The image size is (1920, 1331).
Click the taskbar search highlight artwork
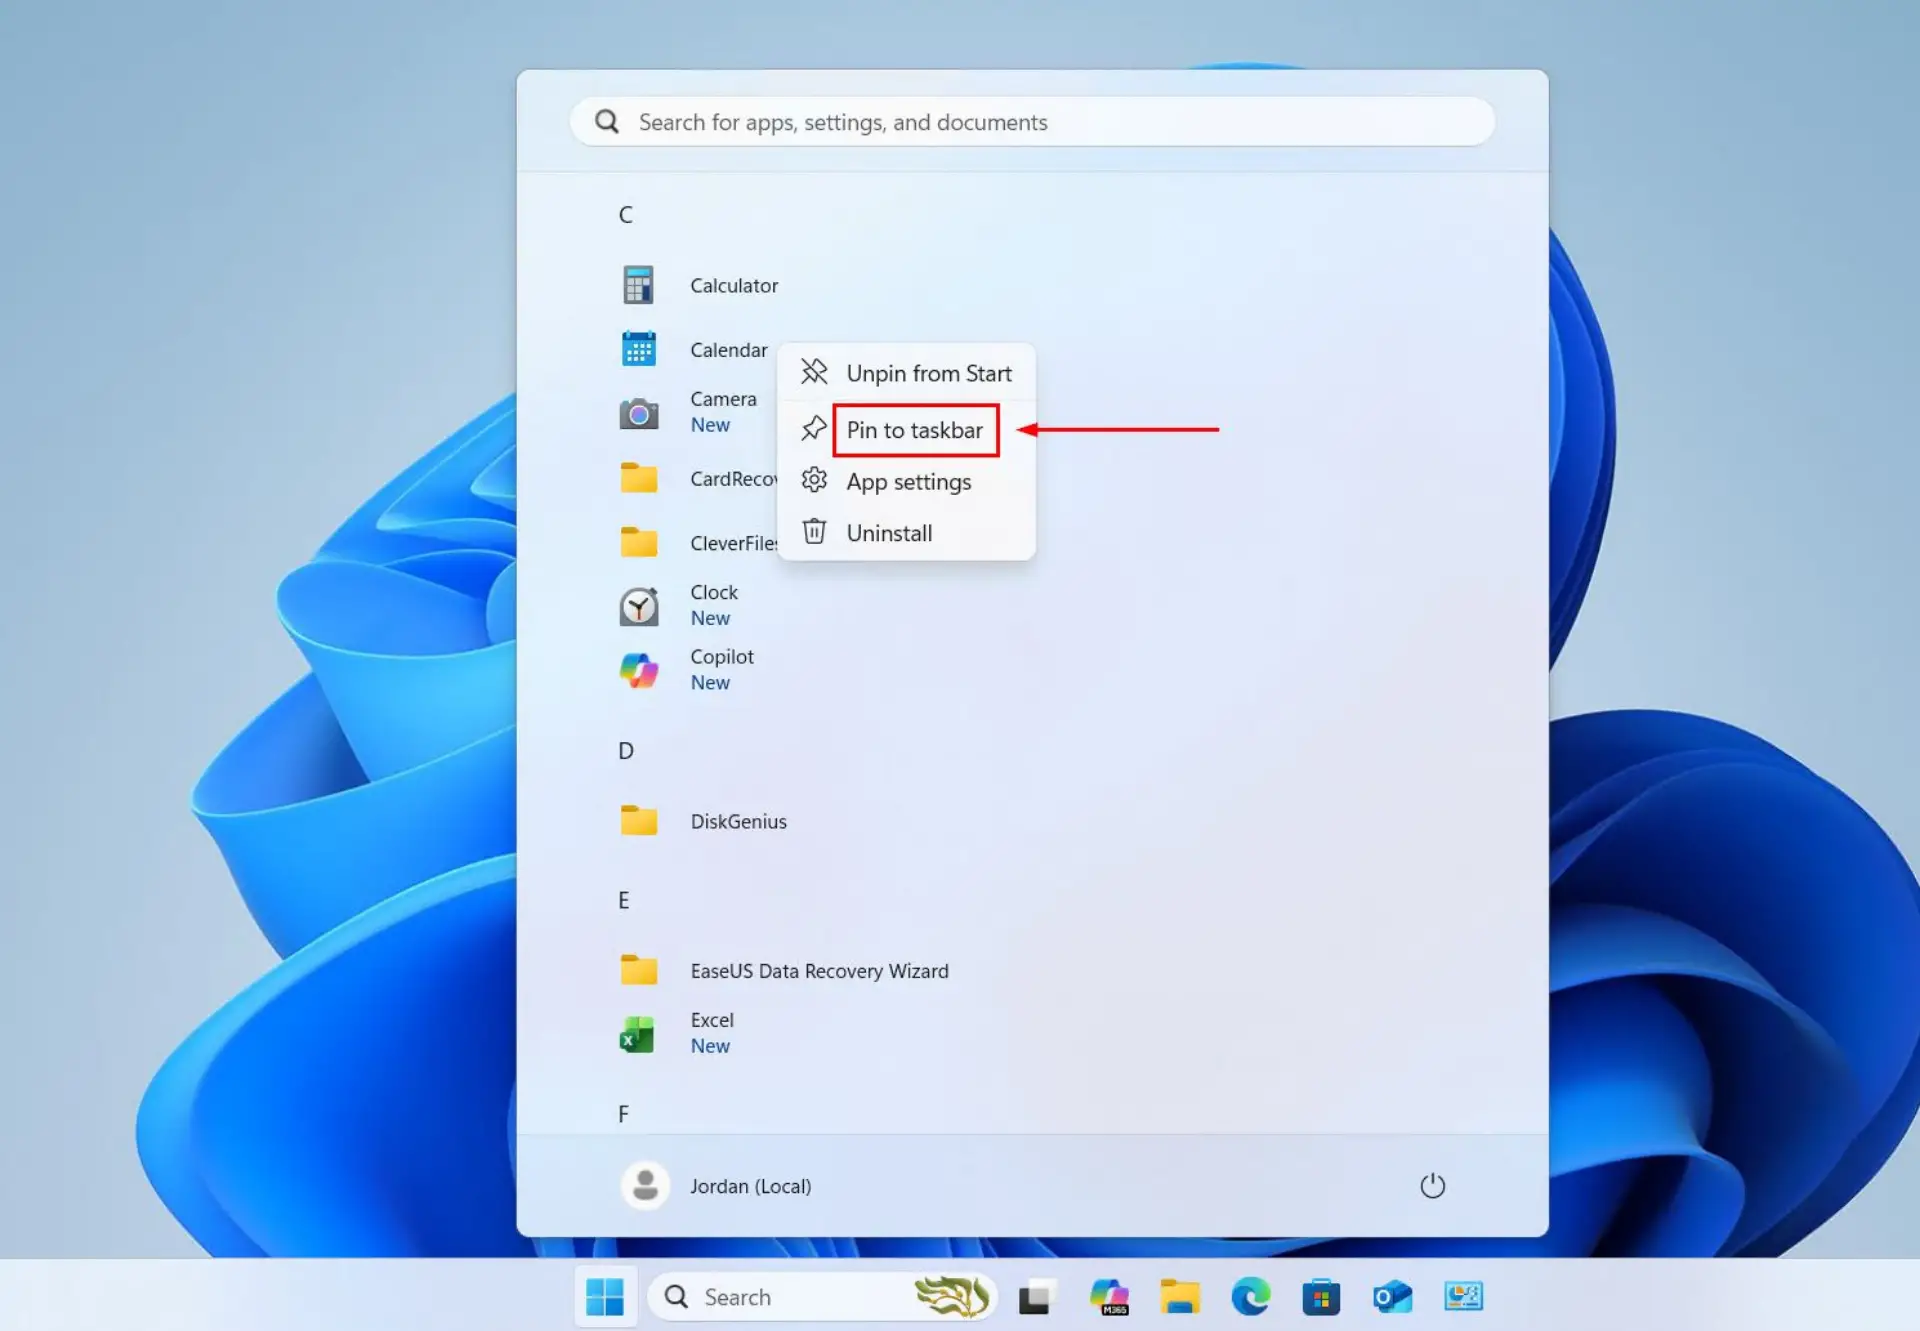(x=952, y=1297)
